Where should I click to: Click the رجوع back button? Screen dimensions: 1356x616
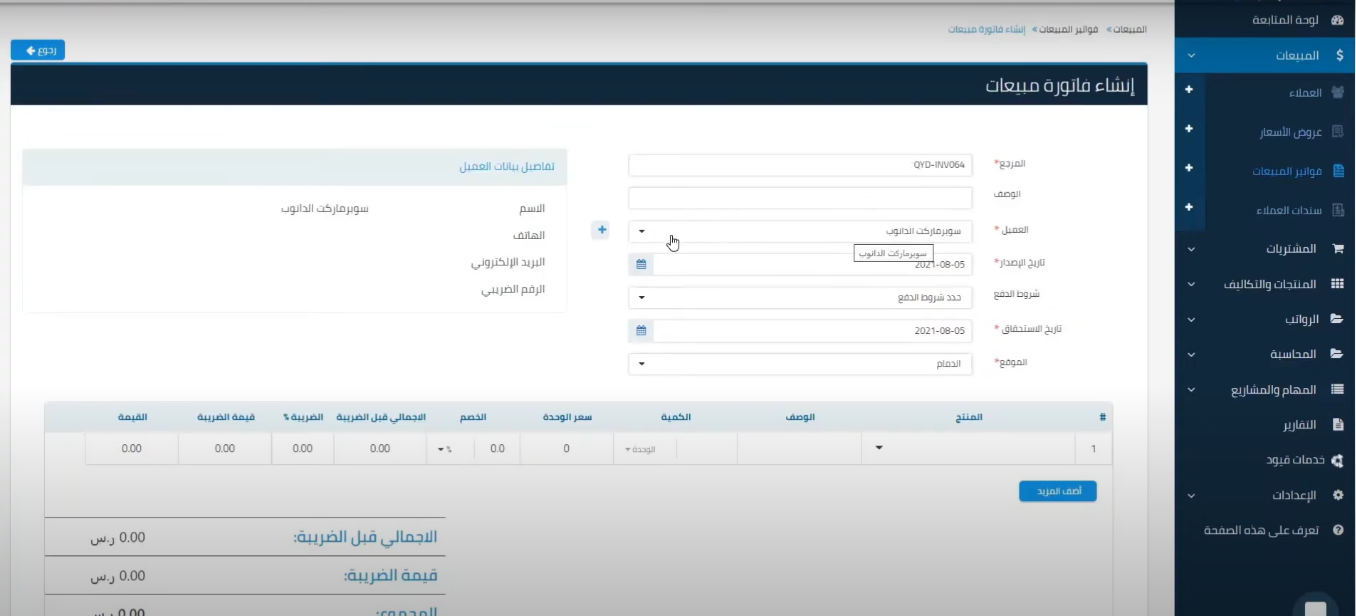39,48
